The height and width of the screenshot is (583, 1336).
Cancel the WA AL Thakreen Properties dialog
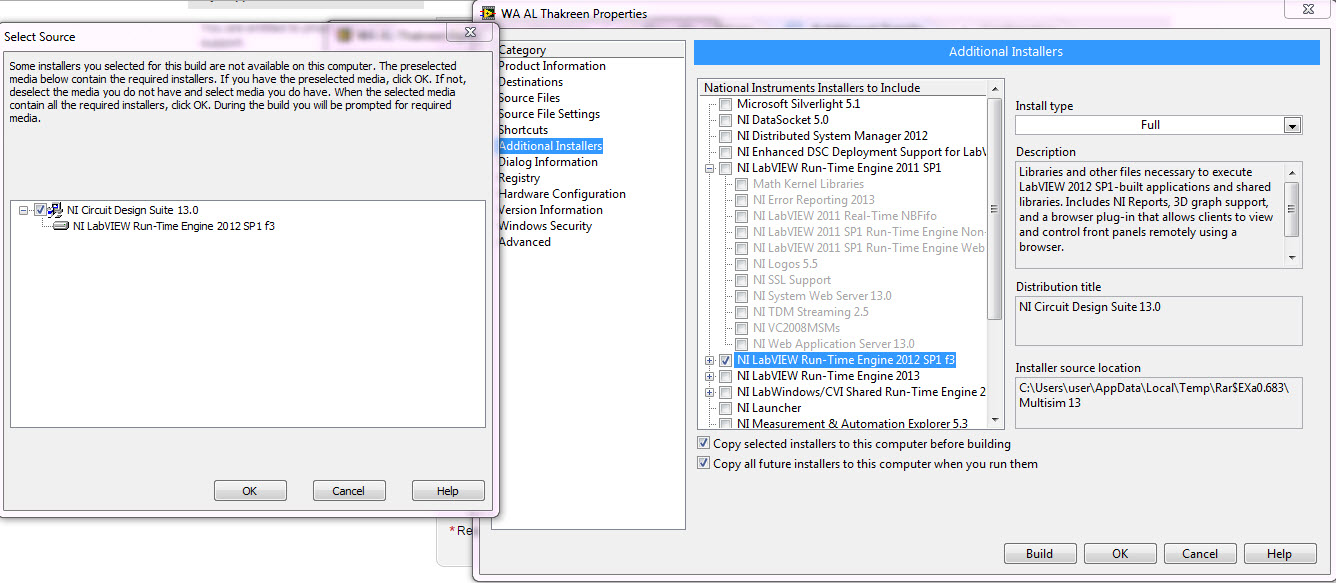pyautogui.click(x=1200, y=554)
